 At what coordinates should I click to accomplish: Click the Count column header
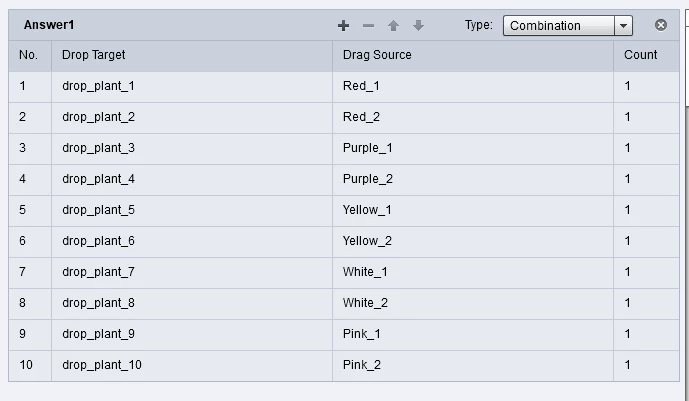(x=640, y=55)
